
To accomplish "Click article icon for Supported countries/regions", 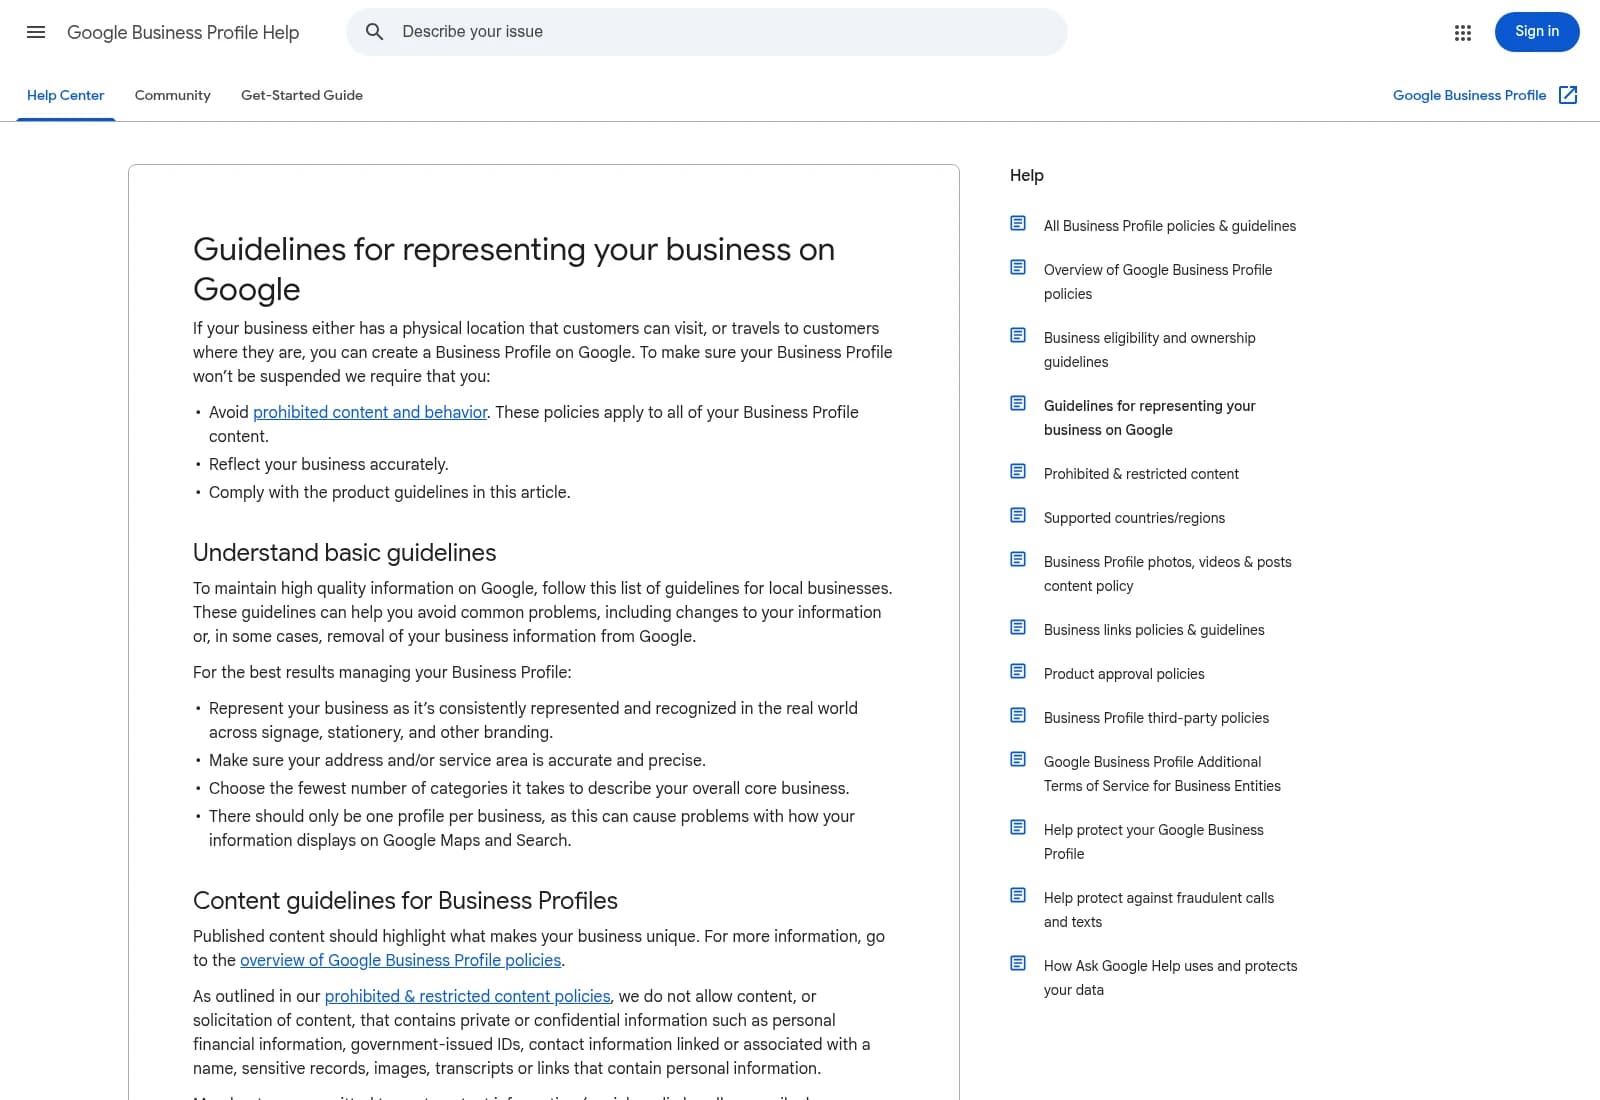I will click(x=1018, y=515).
